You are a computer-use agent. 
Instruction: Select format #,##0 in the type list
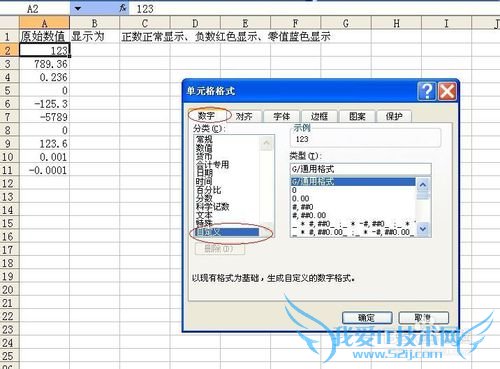coord(353,207)
